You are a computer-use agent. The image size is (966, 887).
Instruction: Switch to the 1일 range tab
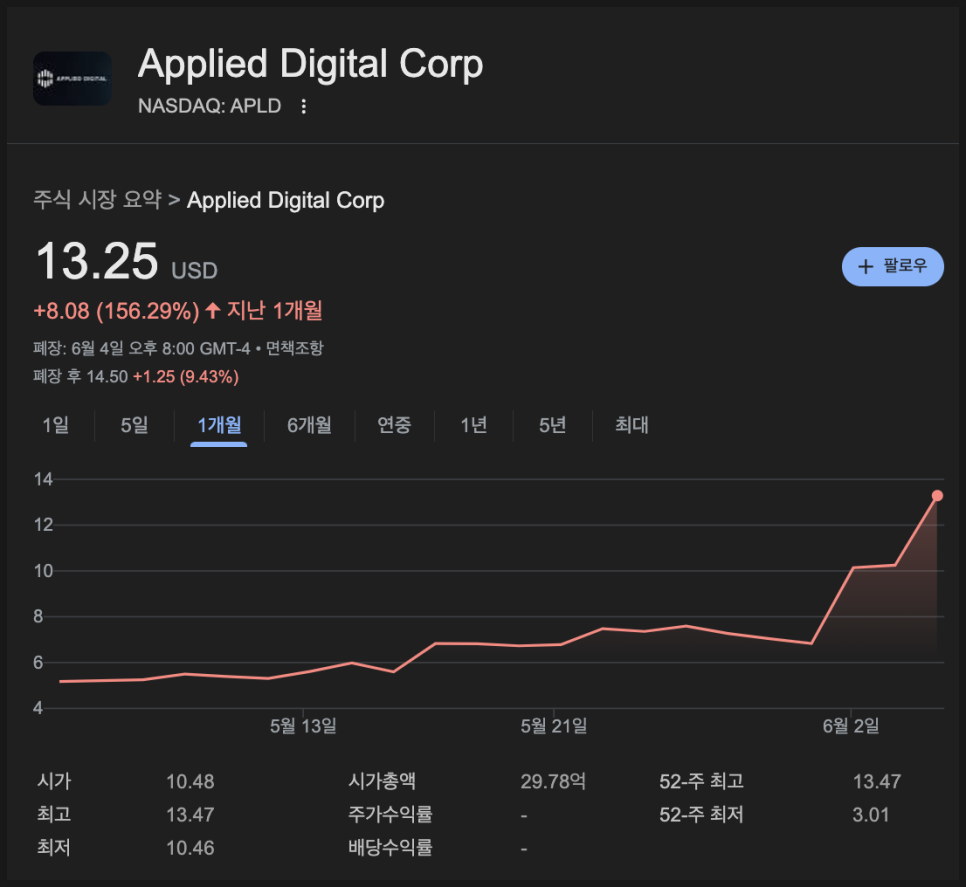55,425
